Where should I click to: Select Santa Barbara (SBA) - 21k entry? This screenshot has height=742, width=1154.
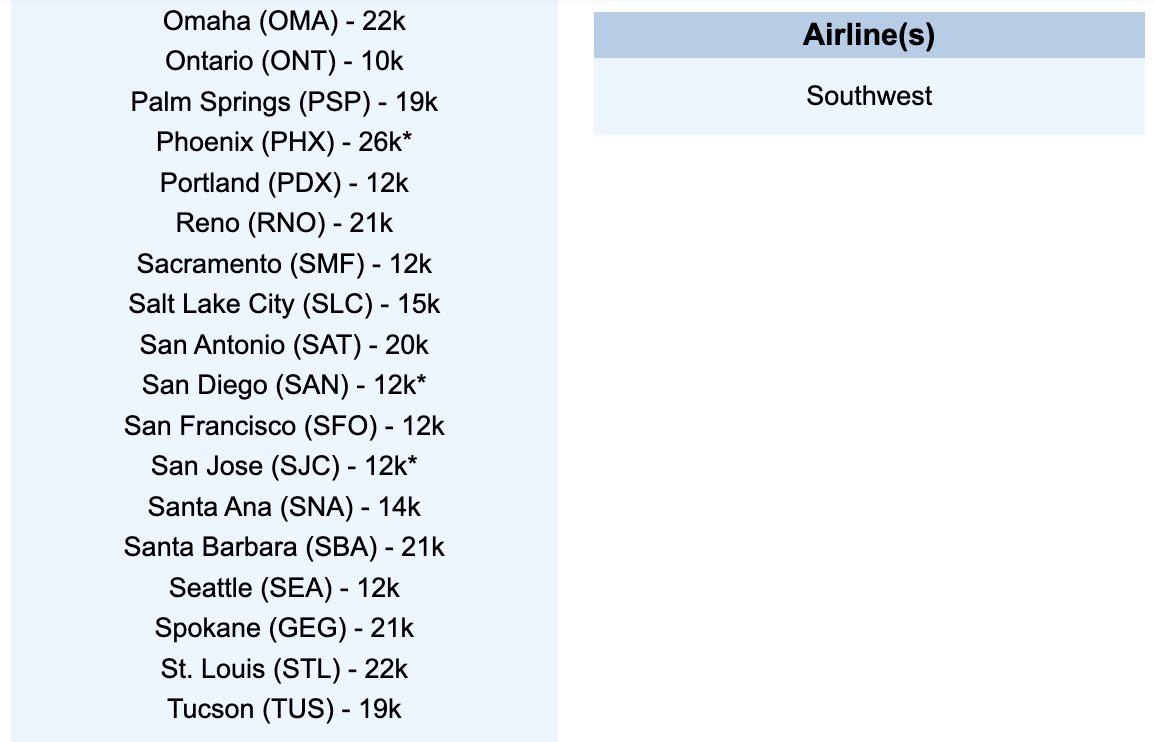pos(284,547)
